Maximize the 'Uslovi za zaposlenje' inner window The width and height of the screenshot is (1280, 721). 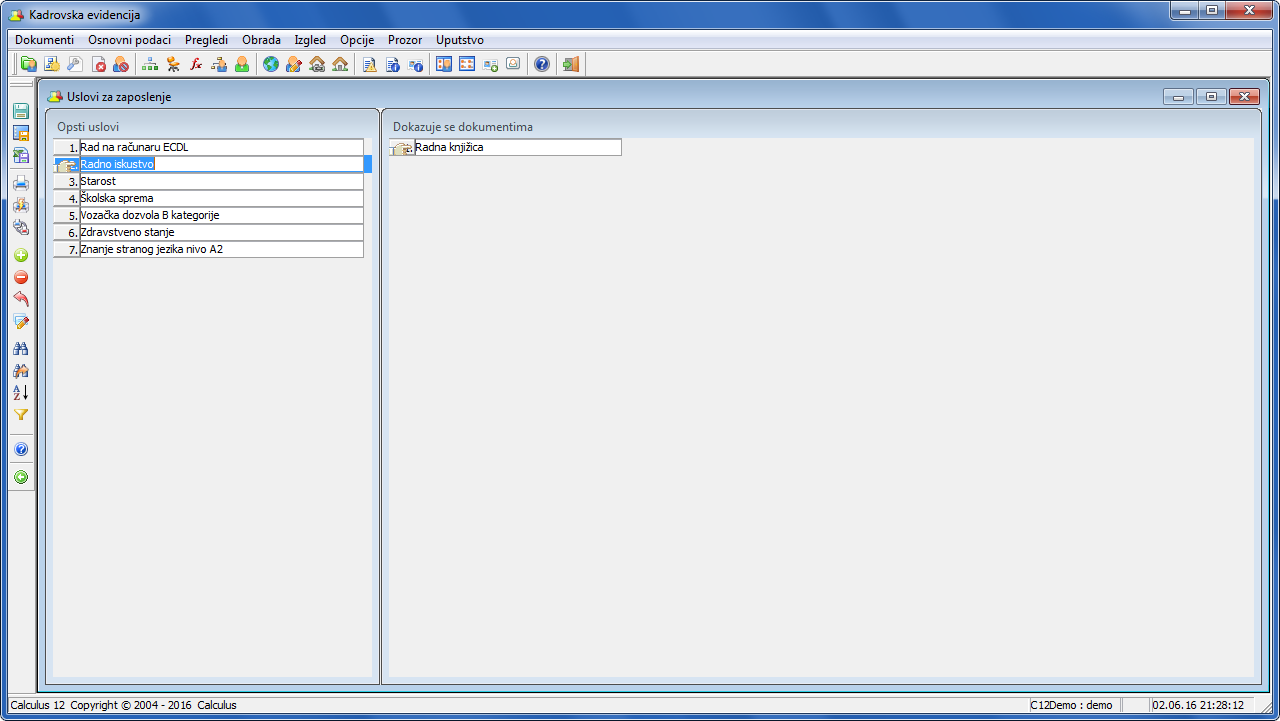[x=1211, y=97]
